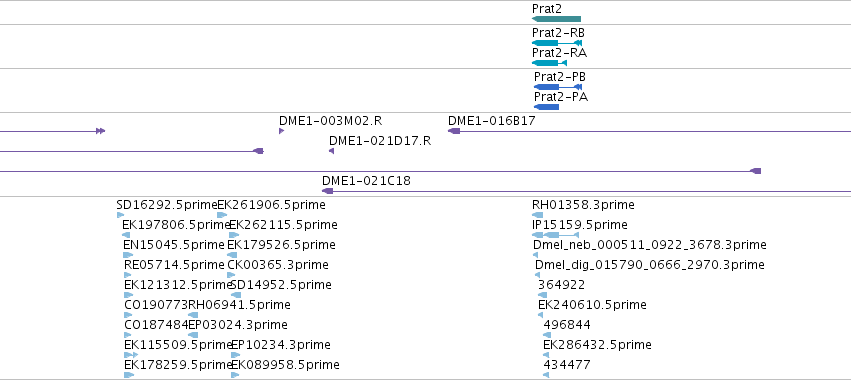Click the EK240610.5prime EST arrow
The width and height of the screenshot is (851, 380).
click(x=542, y=315)
